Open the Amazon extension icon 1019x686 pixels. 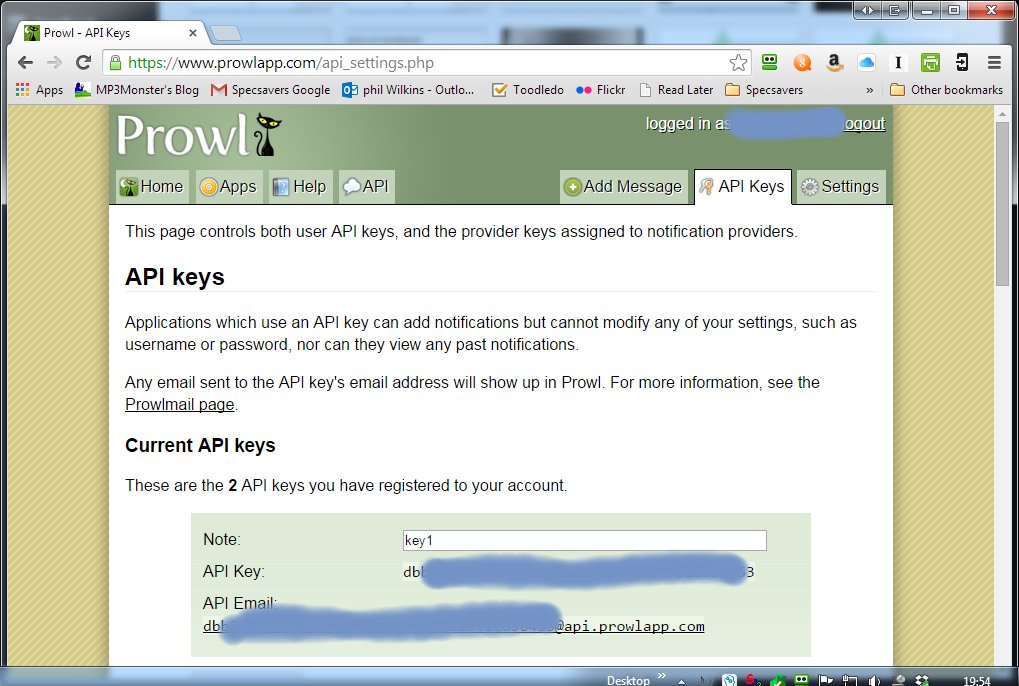click(x=834, y=63)
